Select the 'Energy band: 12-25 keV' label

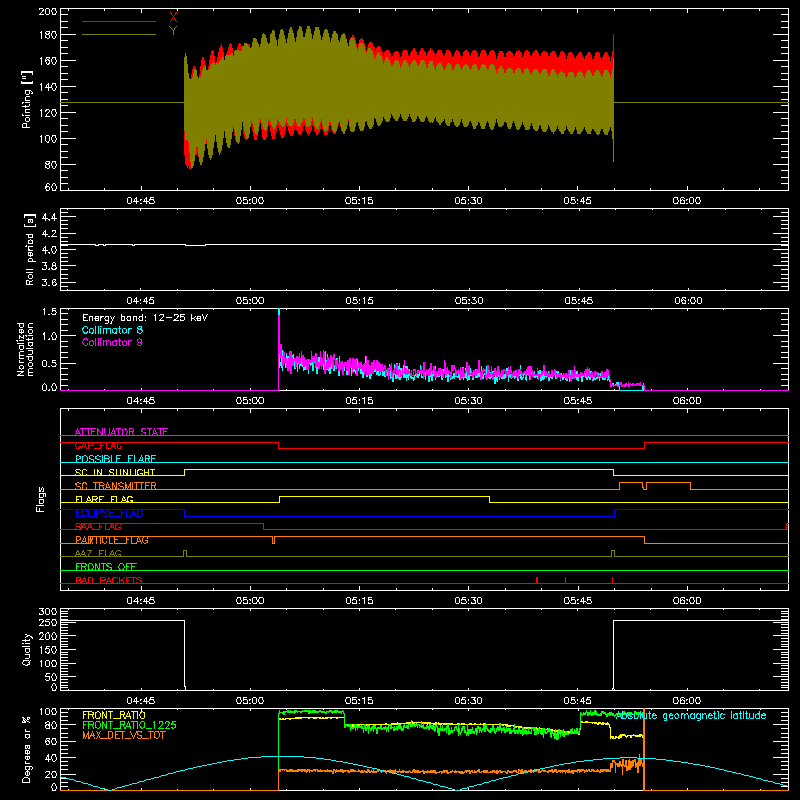145,318
